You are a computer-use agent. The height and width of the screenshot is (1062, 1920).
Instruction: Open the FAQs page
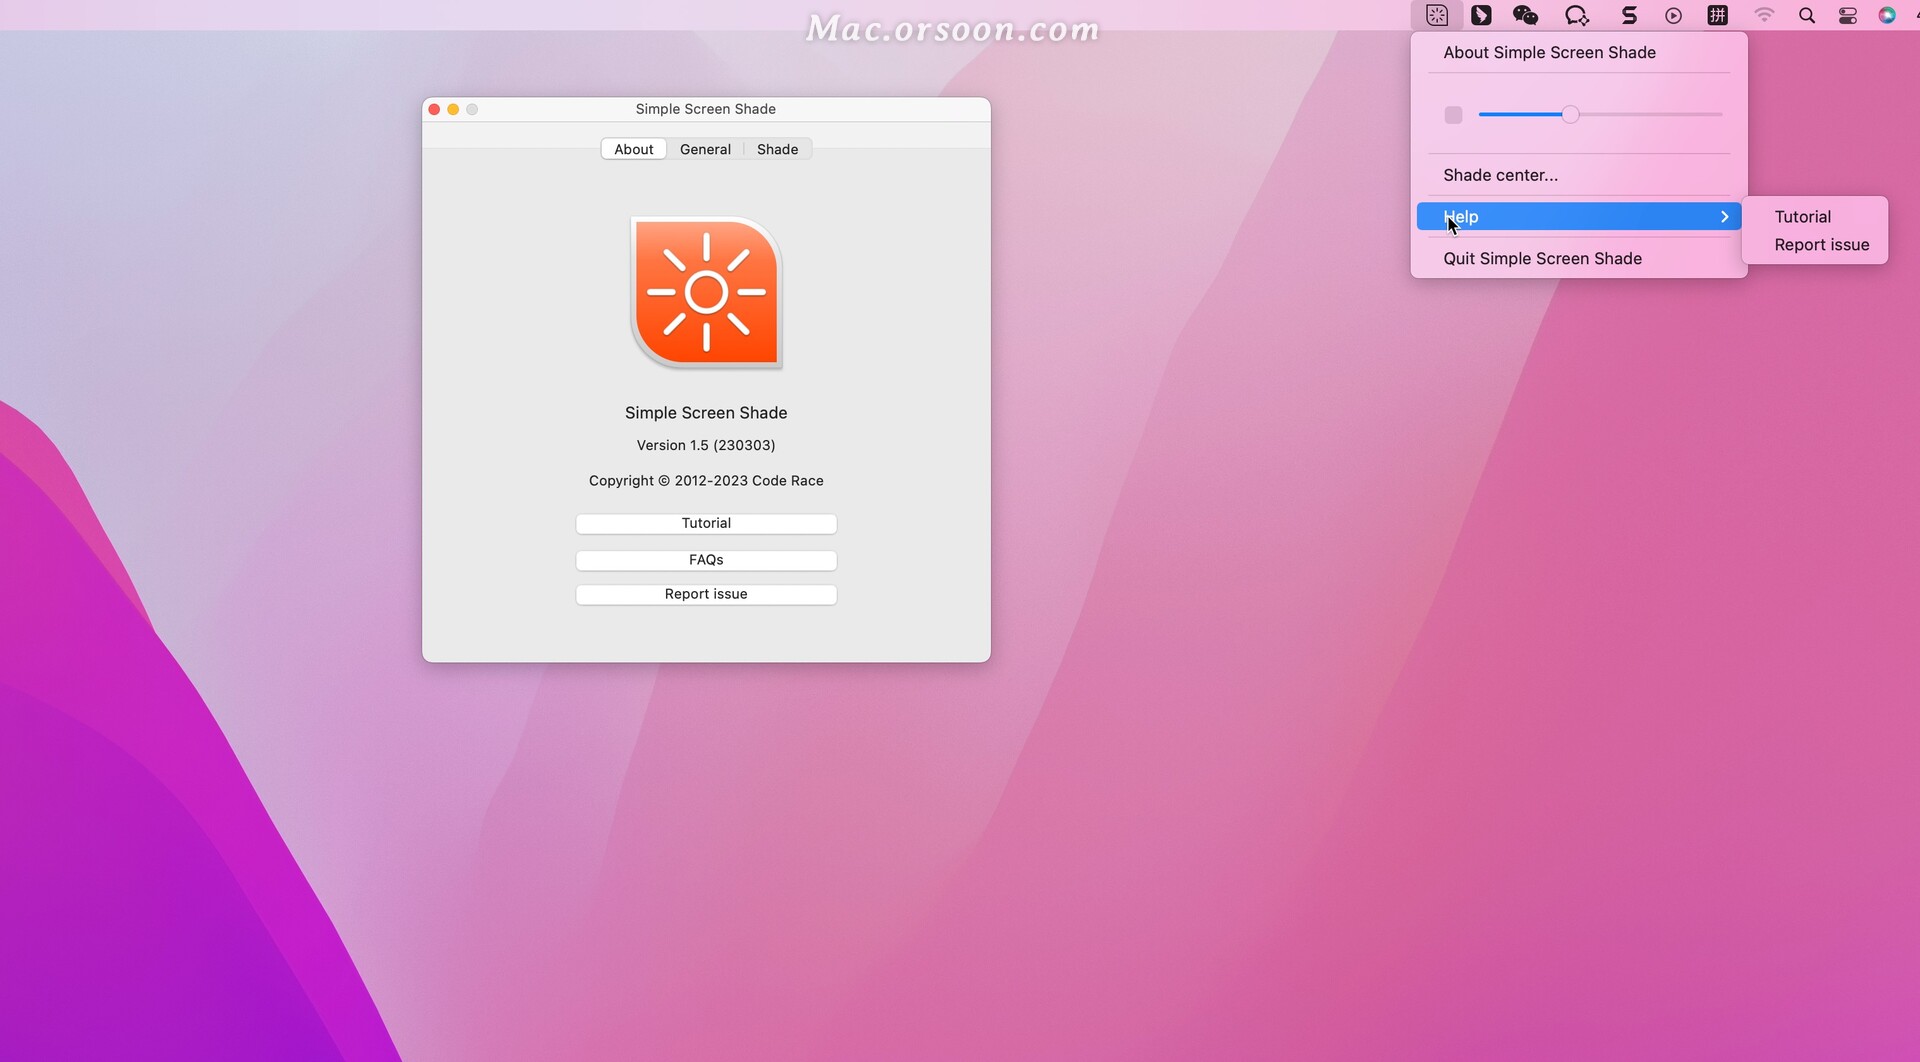tap(705, 559)
